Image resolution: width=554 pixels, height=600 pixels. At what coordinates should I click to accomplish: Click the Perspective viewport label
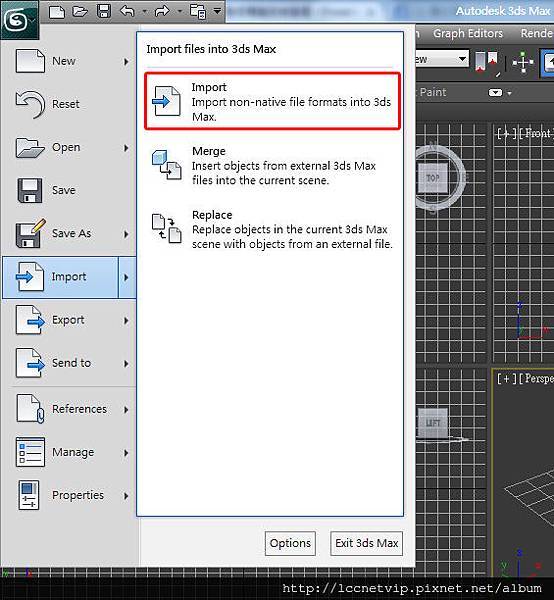537,378
